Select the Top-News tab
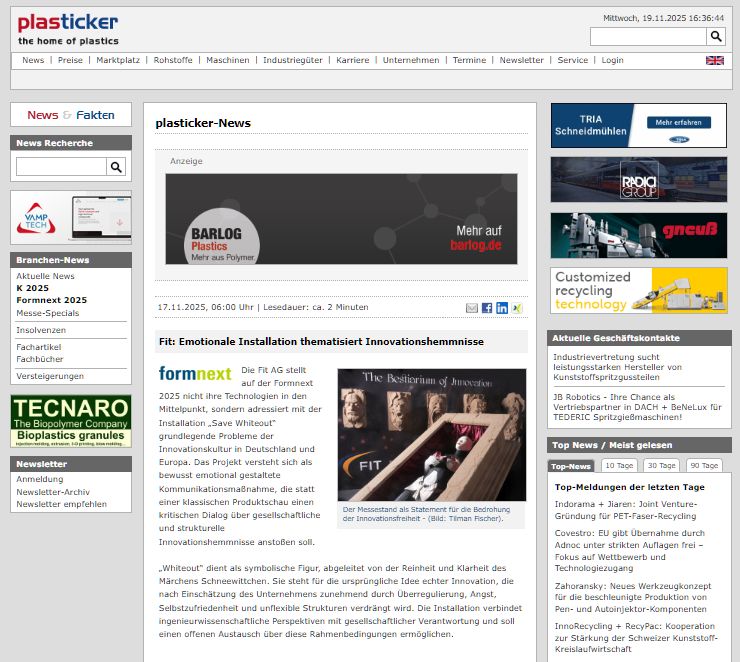This screenshot has height=662, width=740. coord(571,466)
